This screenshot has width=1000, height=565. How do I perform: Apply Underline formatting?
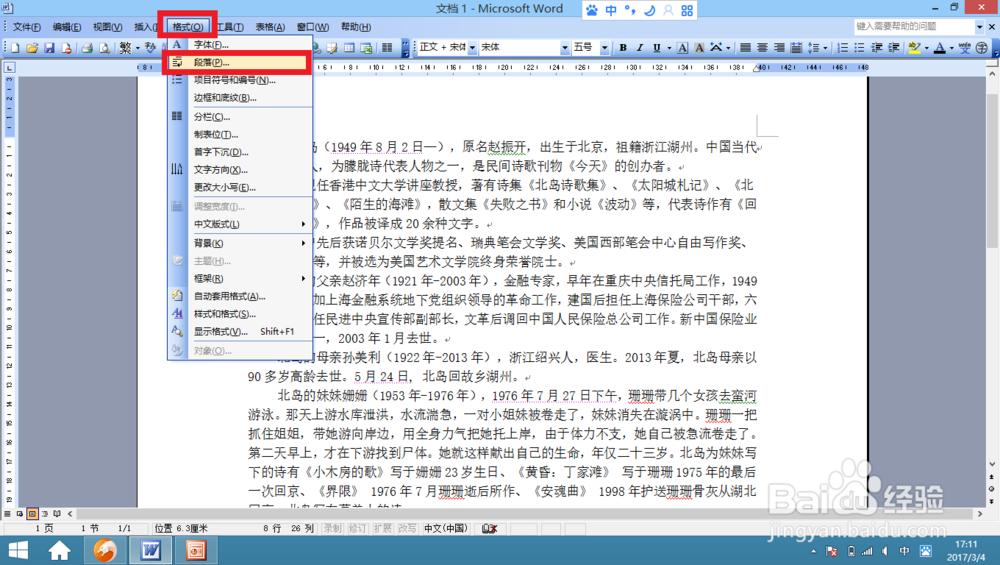(x=656, y=48)
